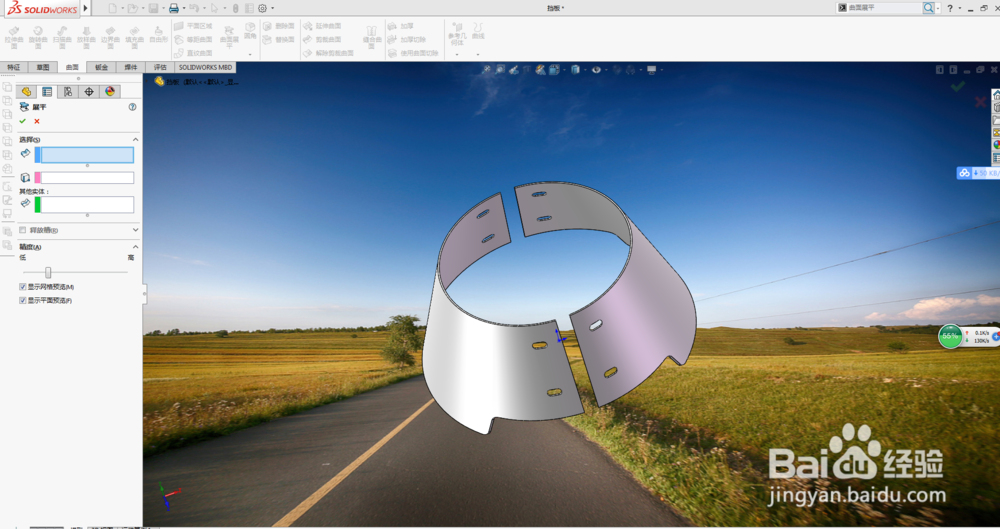Switch to the 草图 tab
The image size is (1000, 529).
click(43, 67)
